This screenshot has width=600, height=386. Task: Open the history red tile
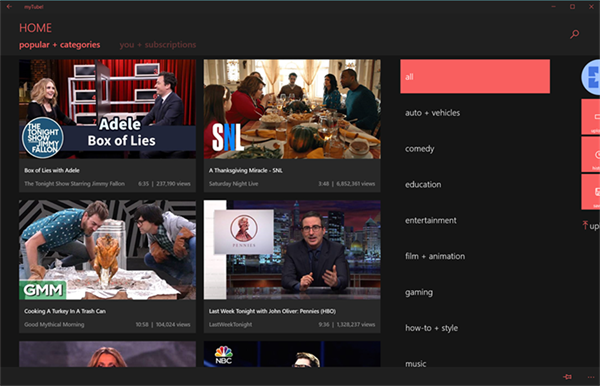pyautogui.click(x=590, y=154)
